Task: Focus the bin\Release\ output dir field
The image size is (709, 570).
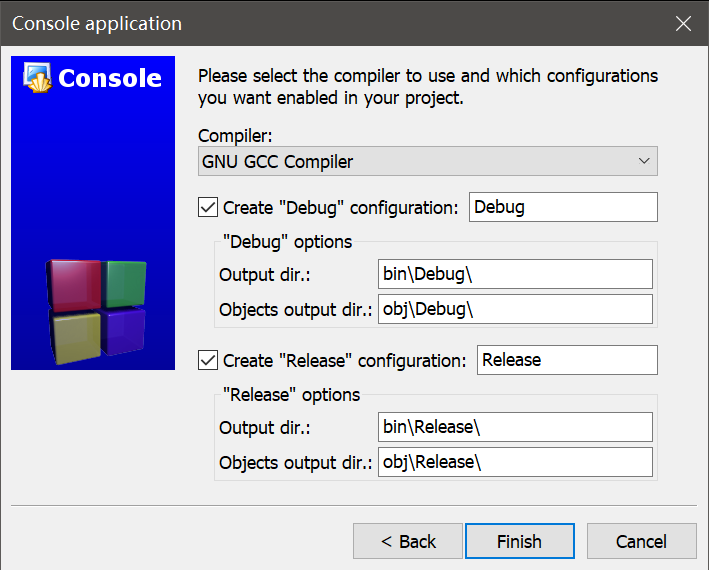Action: 515,427
